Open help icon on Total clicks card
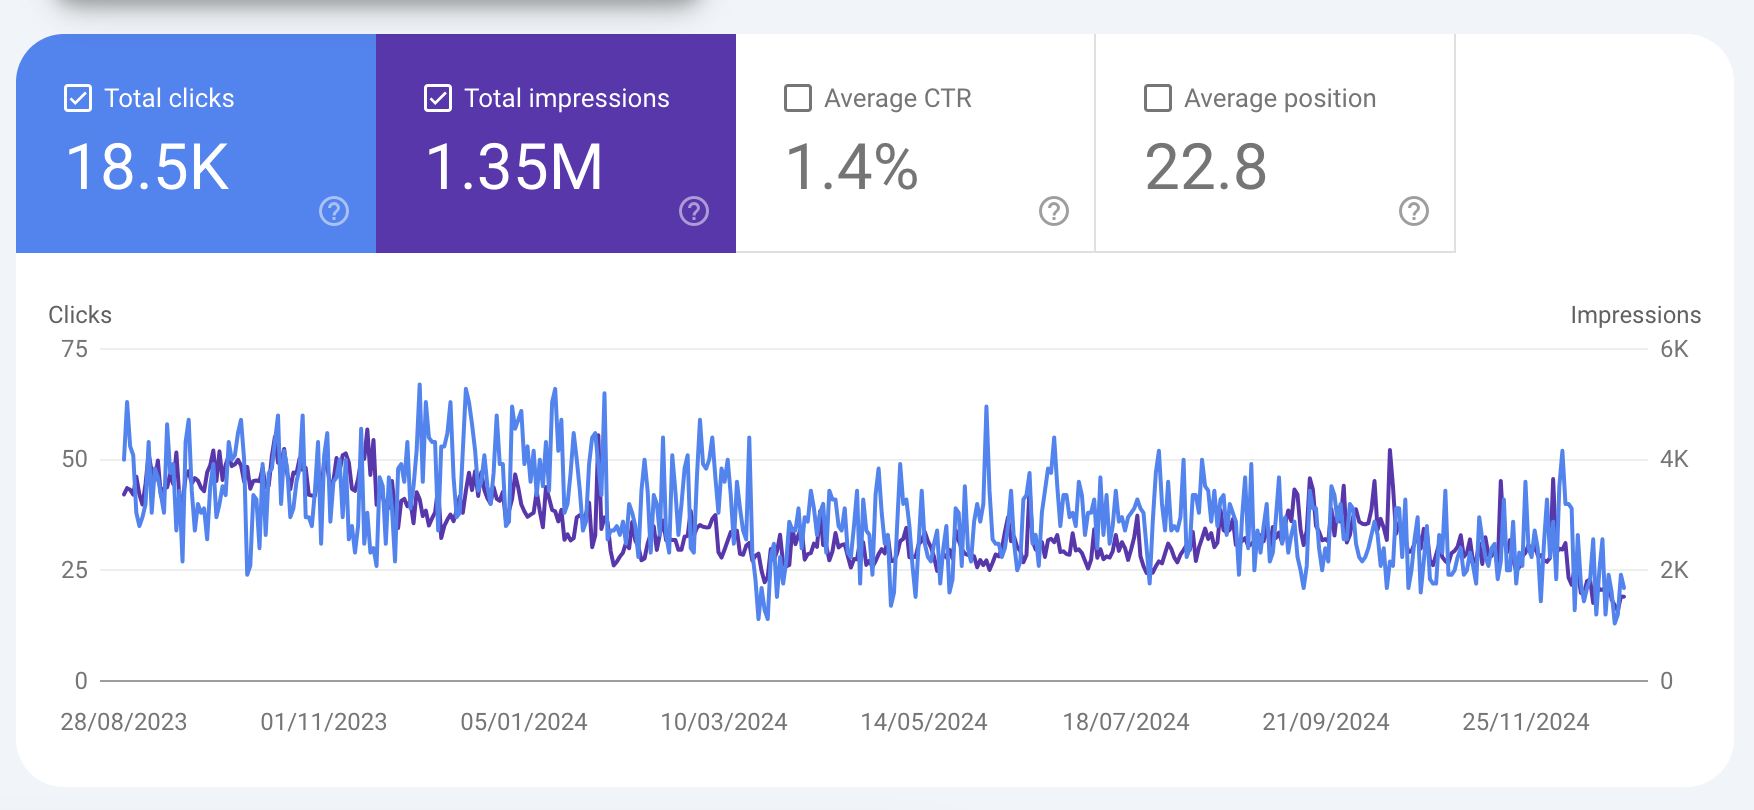Image resolution: width=1754 pixels, height=810 pixels. point(334,211)
